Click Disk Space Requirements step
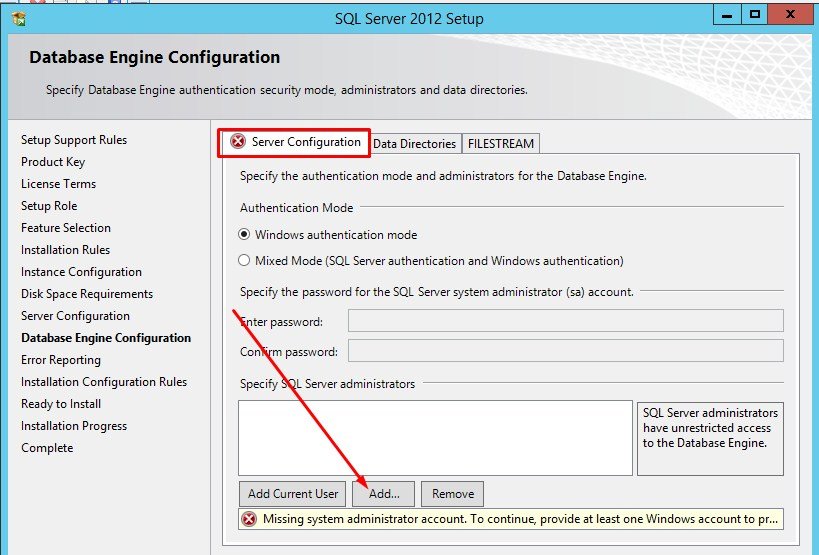819x555 pixels. pos(87,294)
